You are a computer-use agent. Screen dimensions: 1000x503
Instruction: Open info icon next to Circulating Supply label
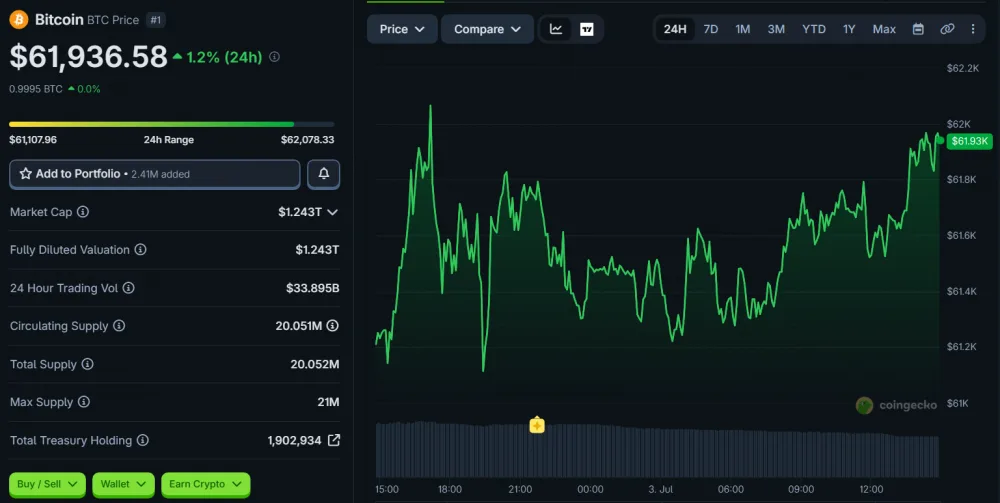click(x=119, y=326)
